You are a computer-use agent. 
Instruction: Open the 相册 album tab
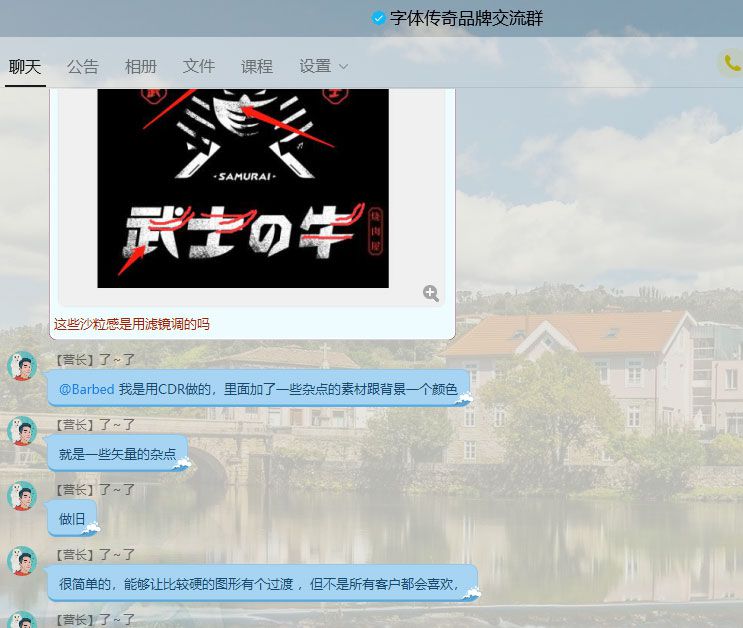coord(141,66)
